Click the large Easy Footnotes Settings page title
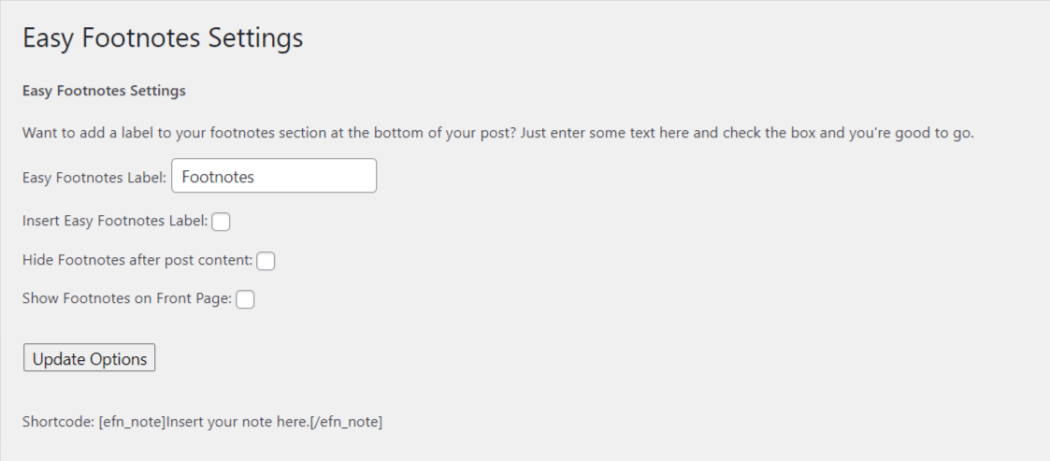The image size is (1050, 461). pos(162,38)
